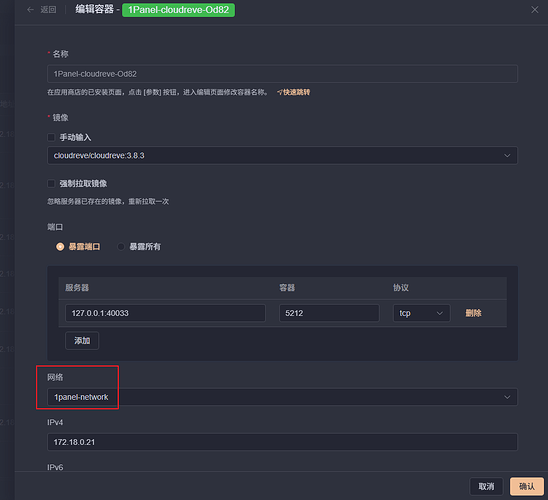Enable the 强制拉取镜像 checkbox
Viewport: 548px width, 500px height.
click(x=51, y=183)
